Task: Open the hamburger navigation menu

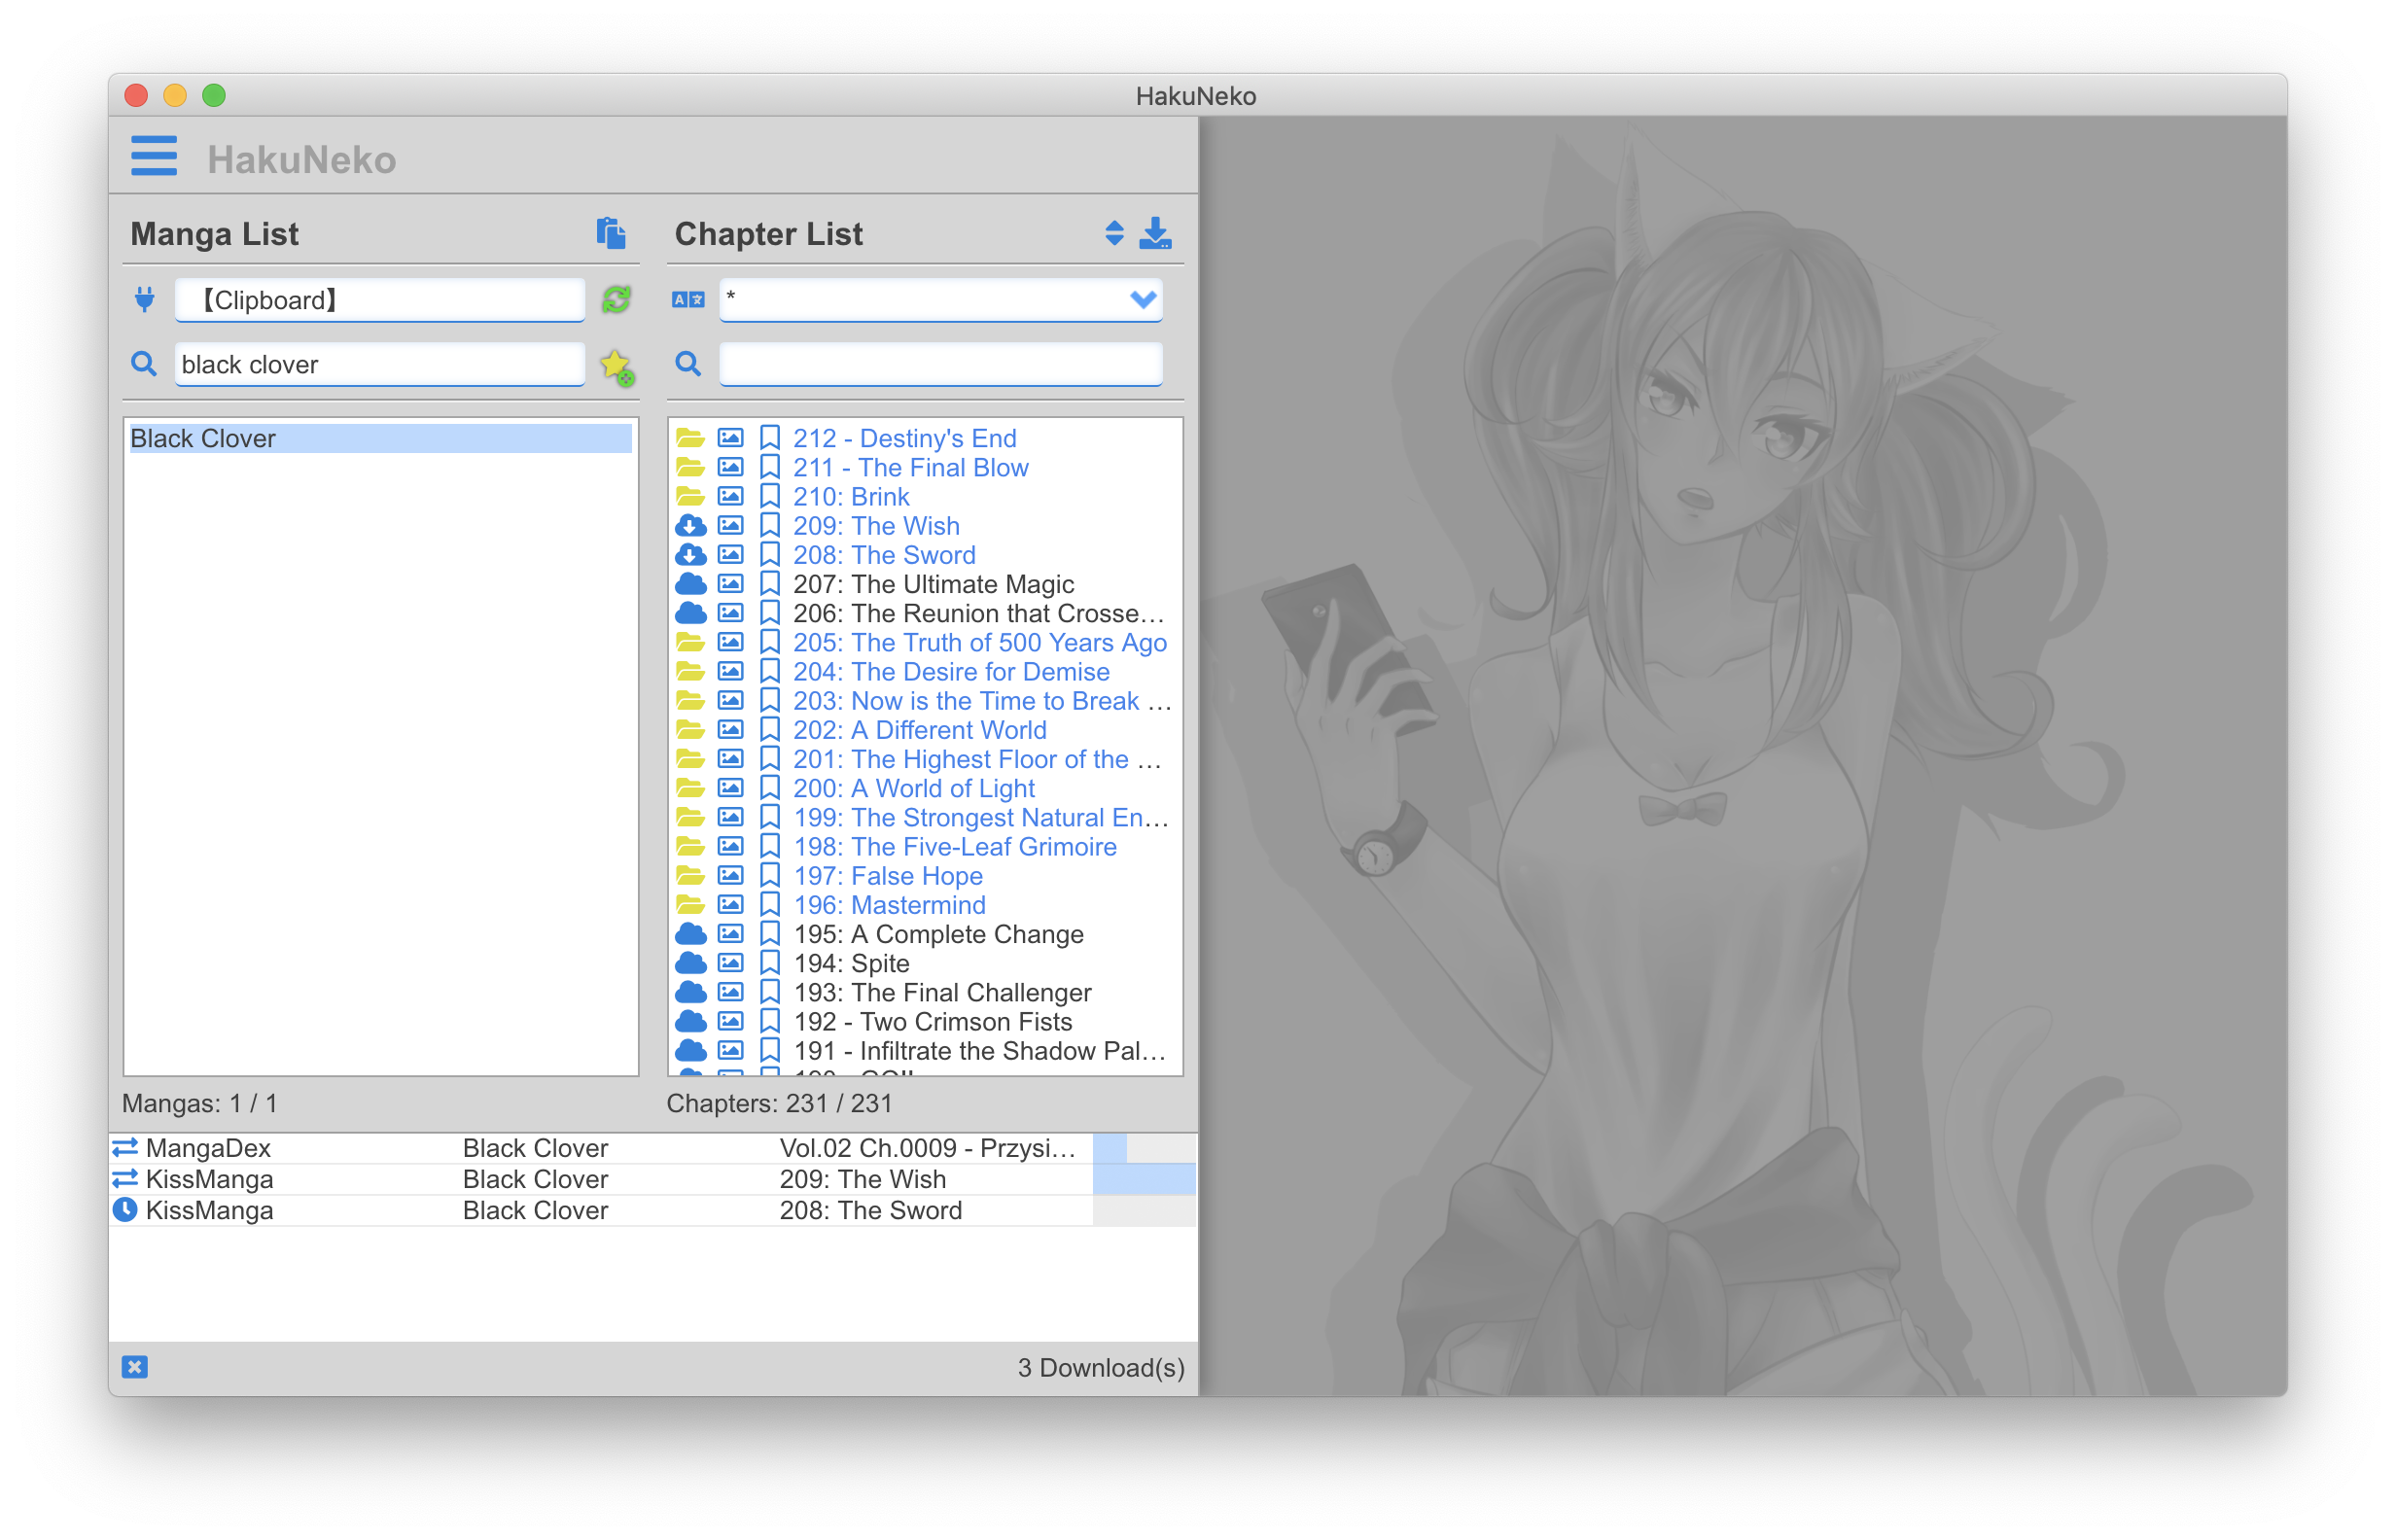Action: (x=154, y=156)
